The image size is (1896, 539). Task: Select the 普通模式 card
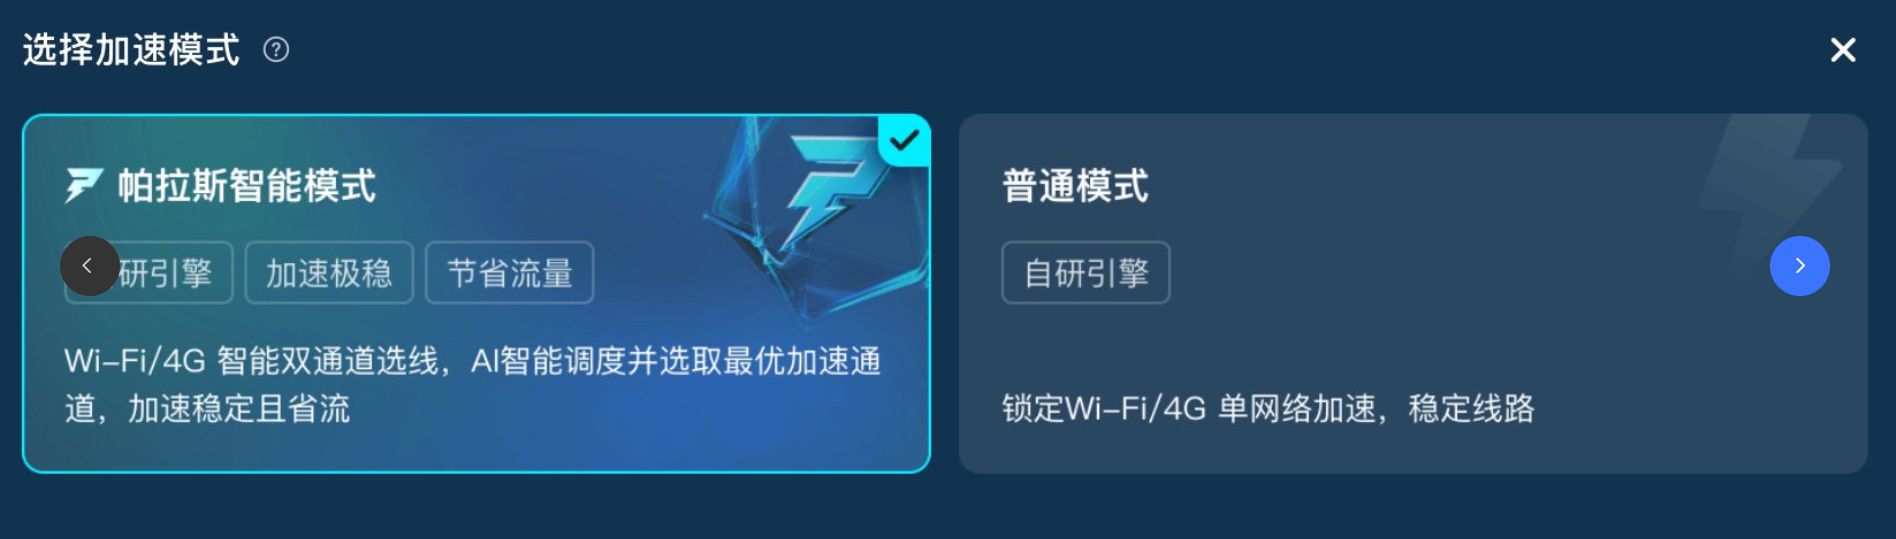(x=1413, y=293)
